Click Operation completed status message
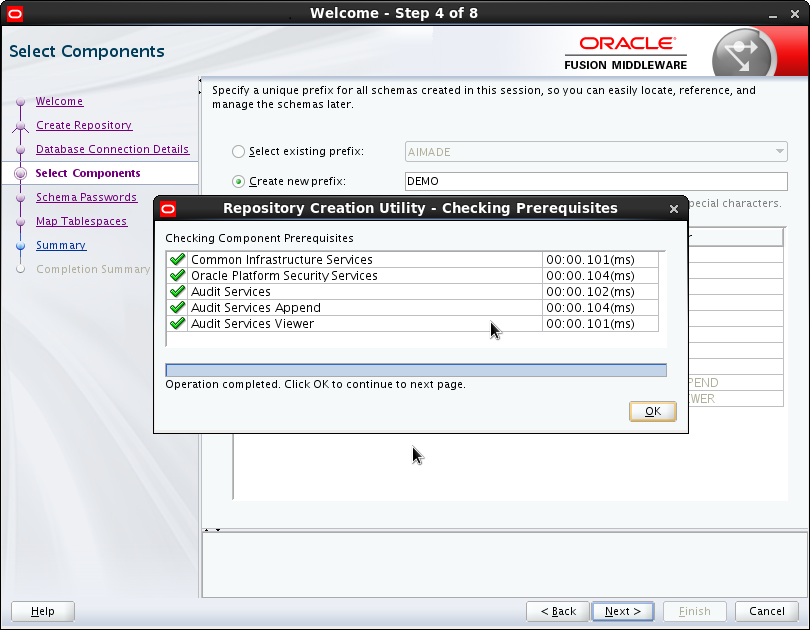Screen dimensions: 812x632 tap(315, 384)
